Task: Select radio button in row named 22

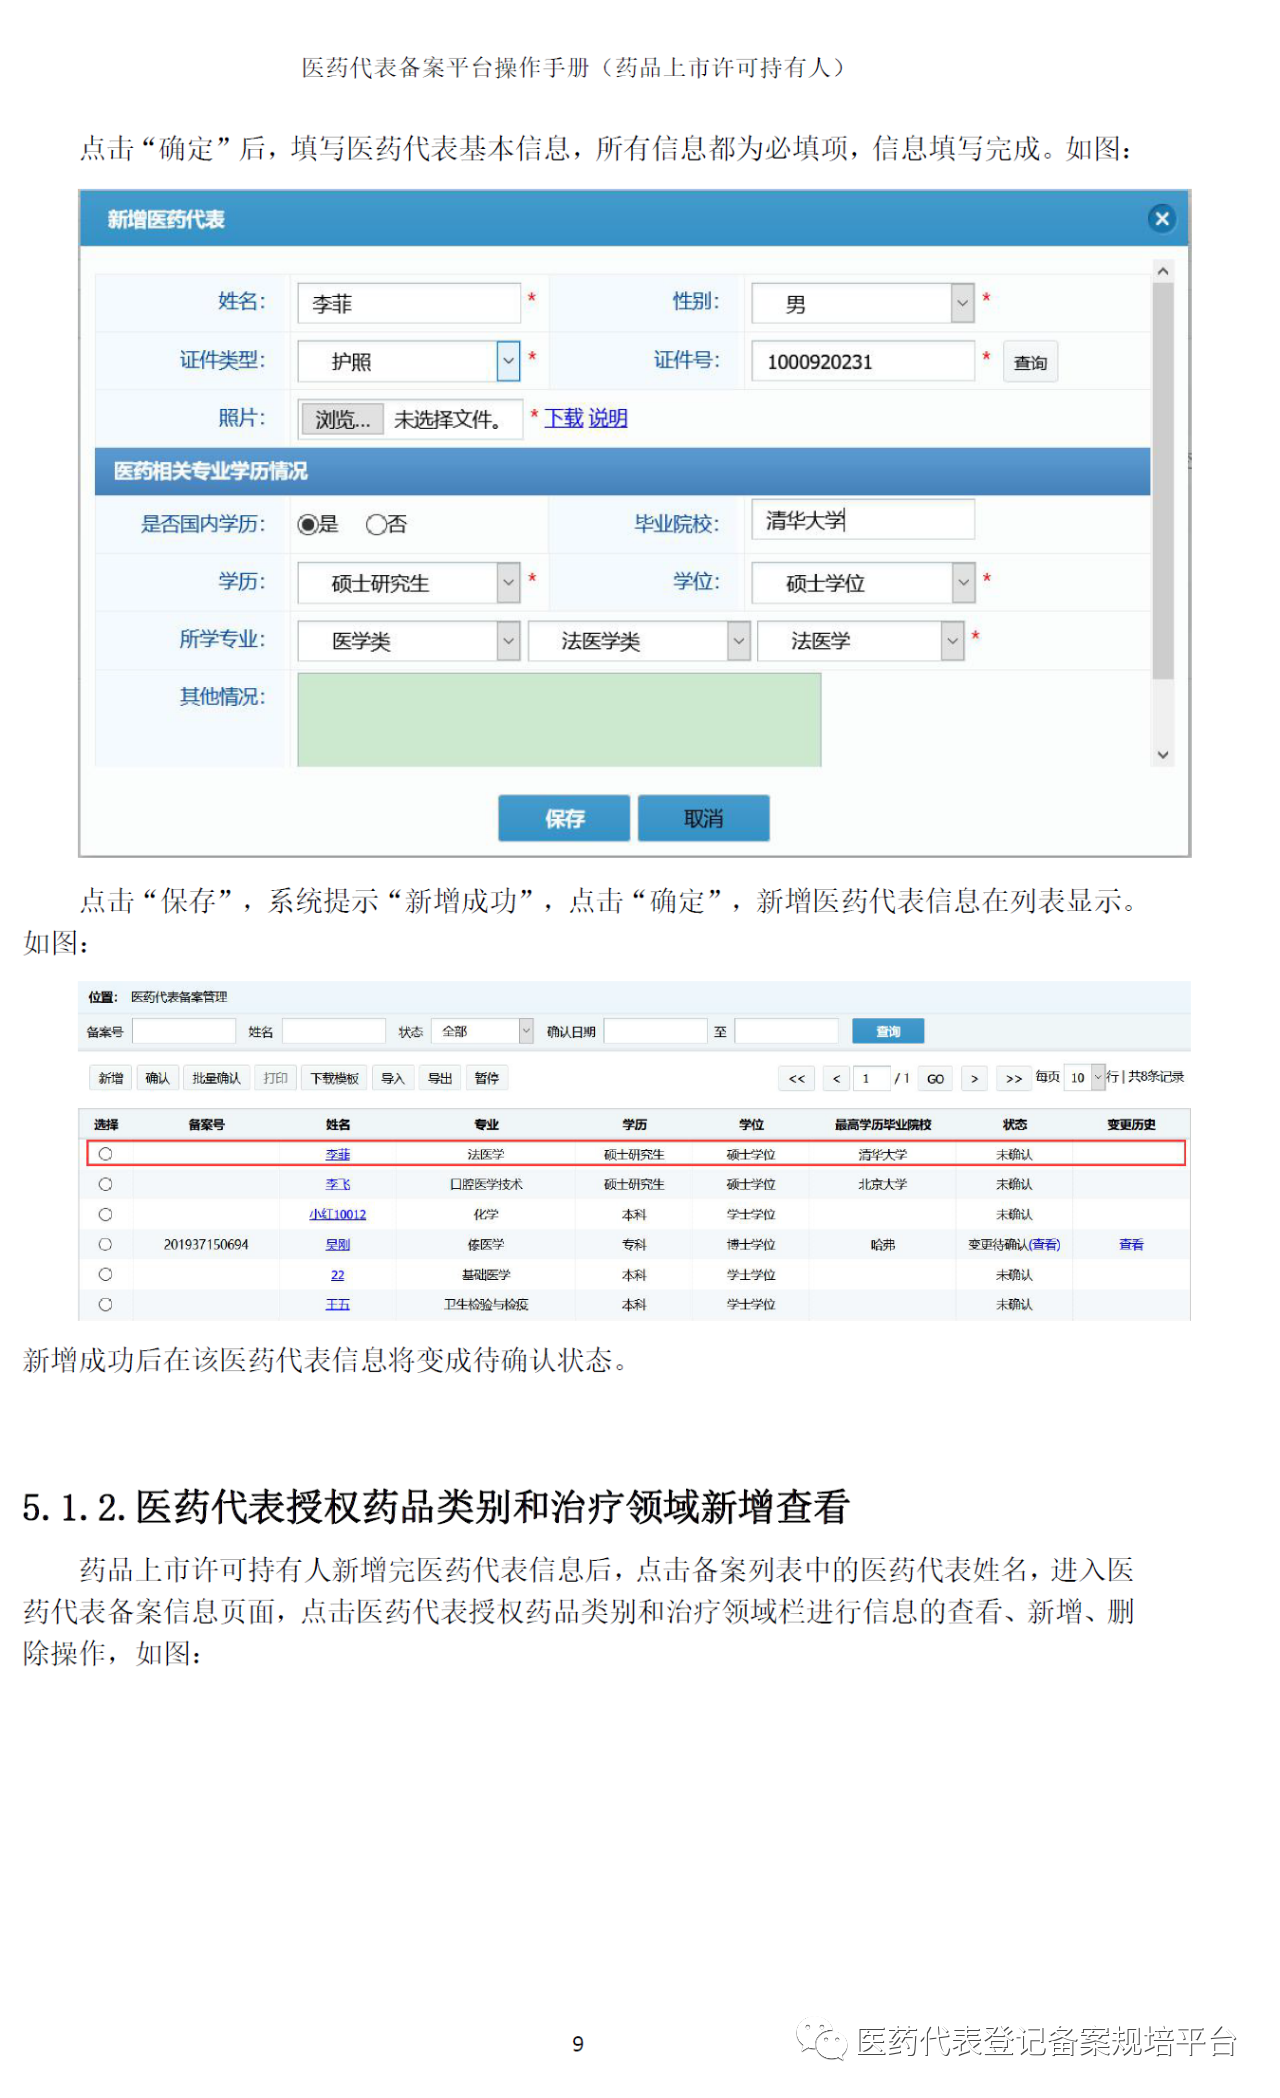Action: (x=105, y=1274)
